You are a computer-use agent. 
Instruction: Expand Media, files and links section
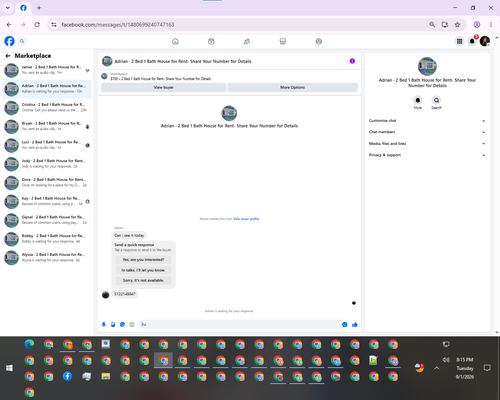coord(427,144)
